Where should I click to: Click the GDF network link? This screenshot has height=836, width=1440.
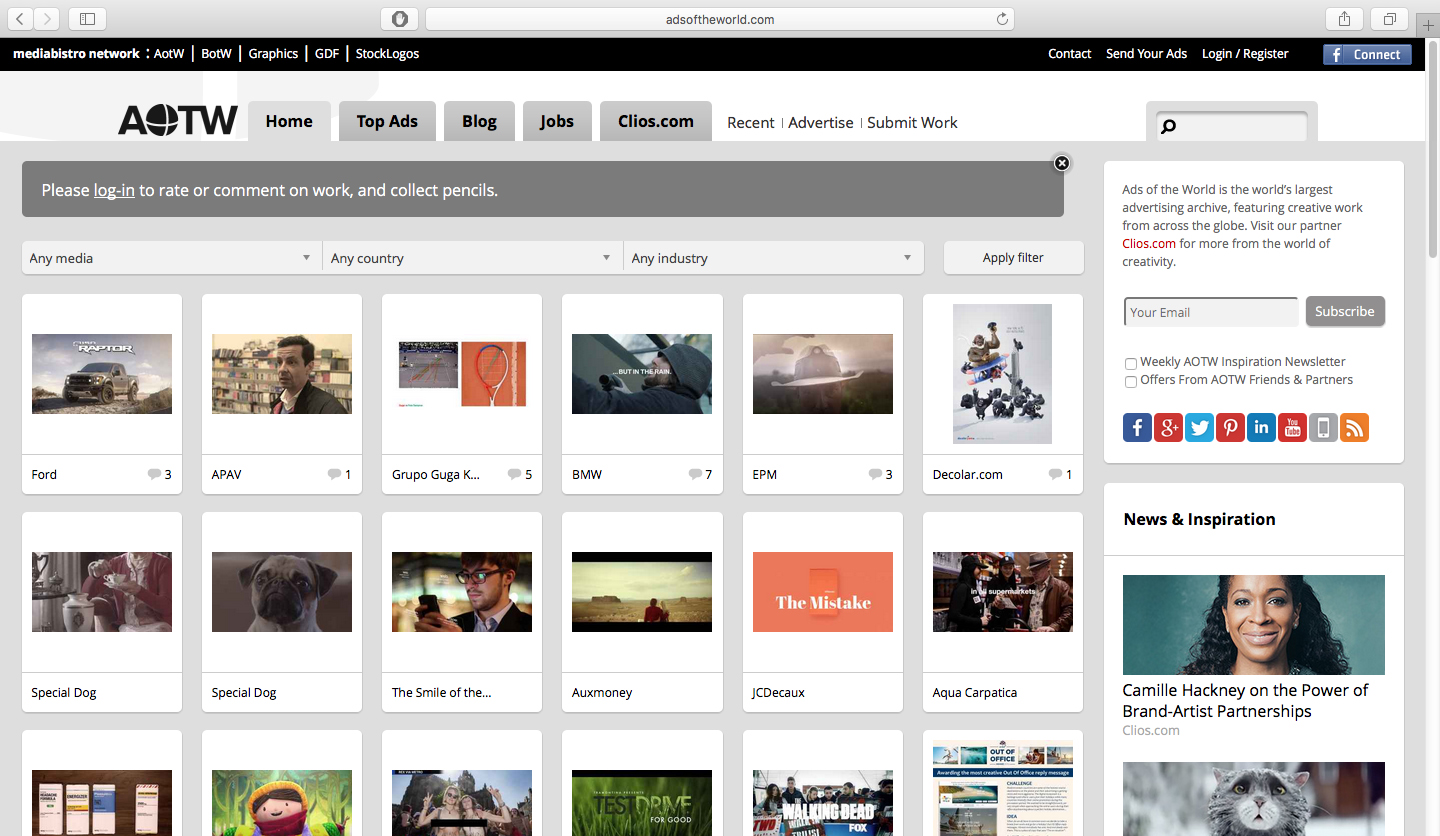coord(327,54)
